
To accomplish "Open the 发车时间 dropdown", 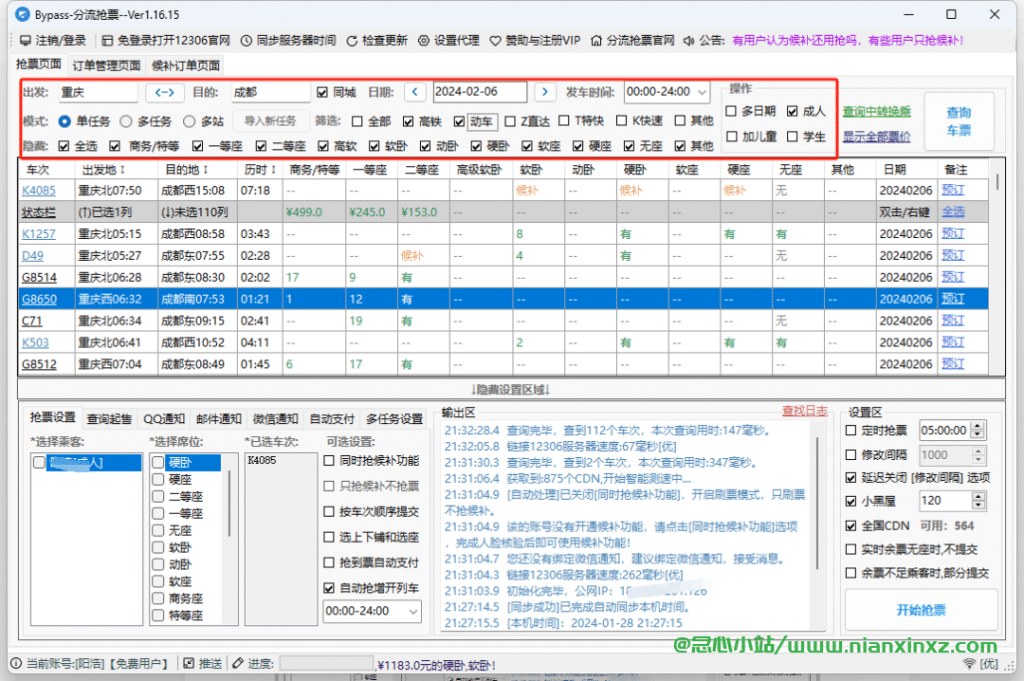I will 702,92.
